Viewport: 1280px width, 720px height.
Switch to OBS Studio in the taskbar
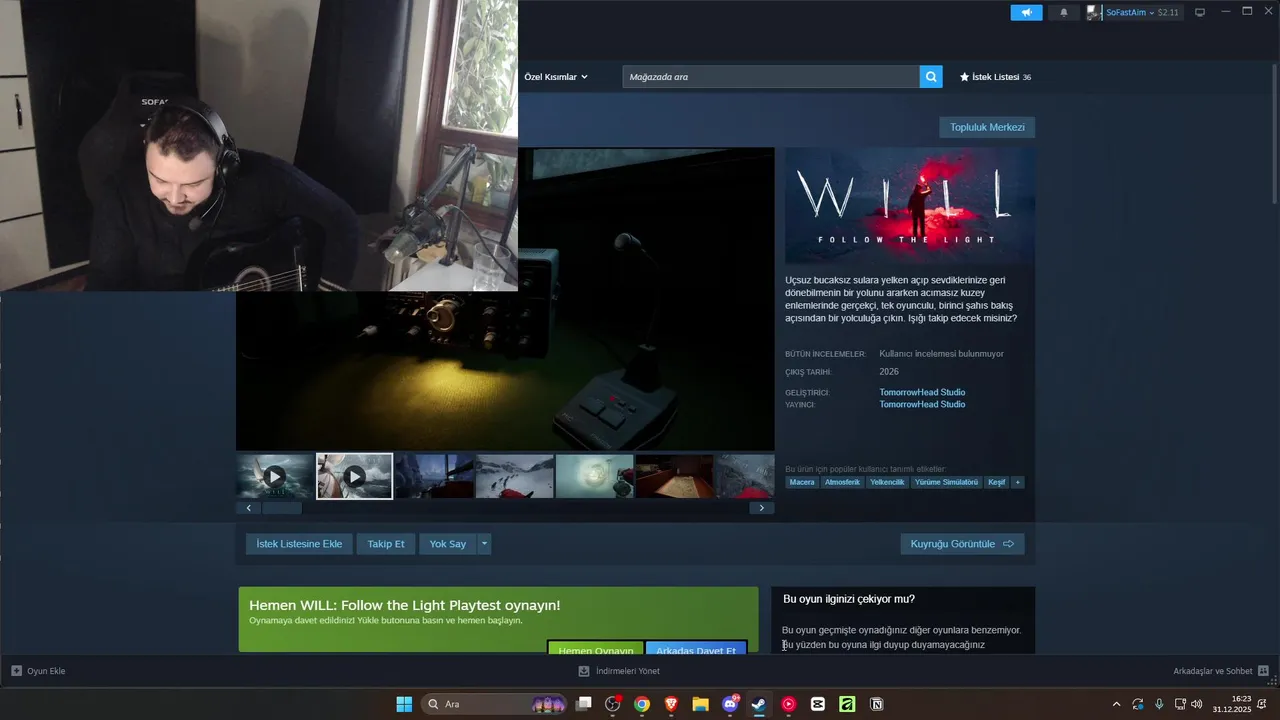613,704
